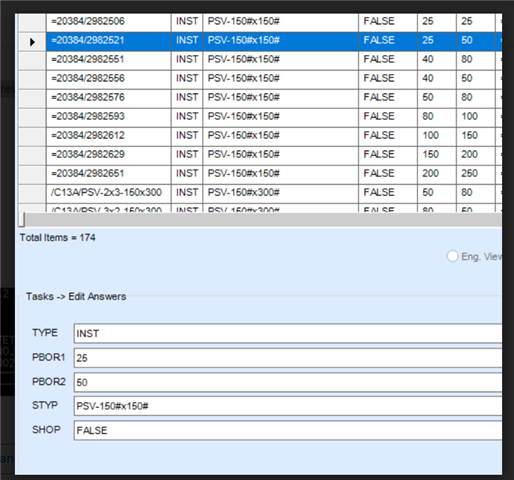This screenshot has height=480, width=514.
Task: Click the PBOR2 field with value 50
Action: pos(288,382)
